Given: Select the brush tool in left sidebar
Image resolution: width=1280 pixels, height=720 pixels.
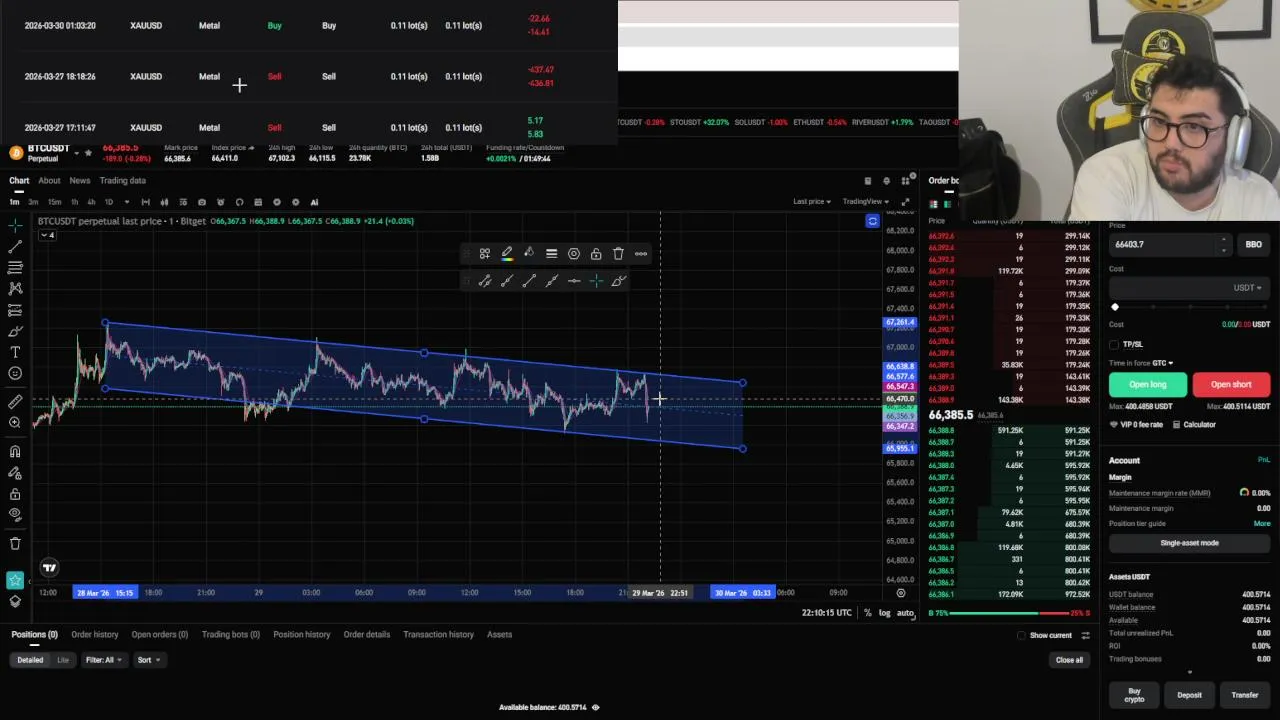Looking at the screenshot, I should click(15, 331).
